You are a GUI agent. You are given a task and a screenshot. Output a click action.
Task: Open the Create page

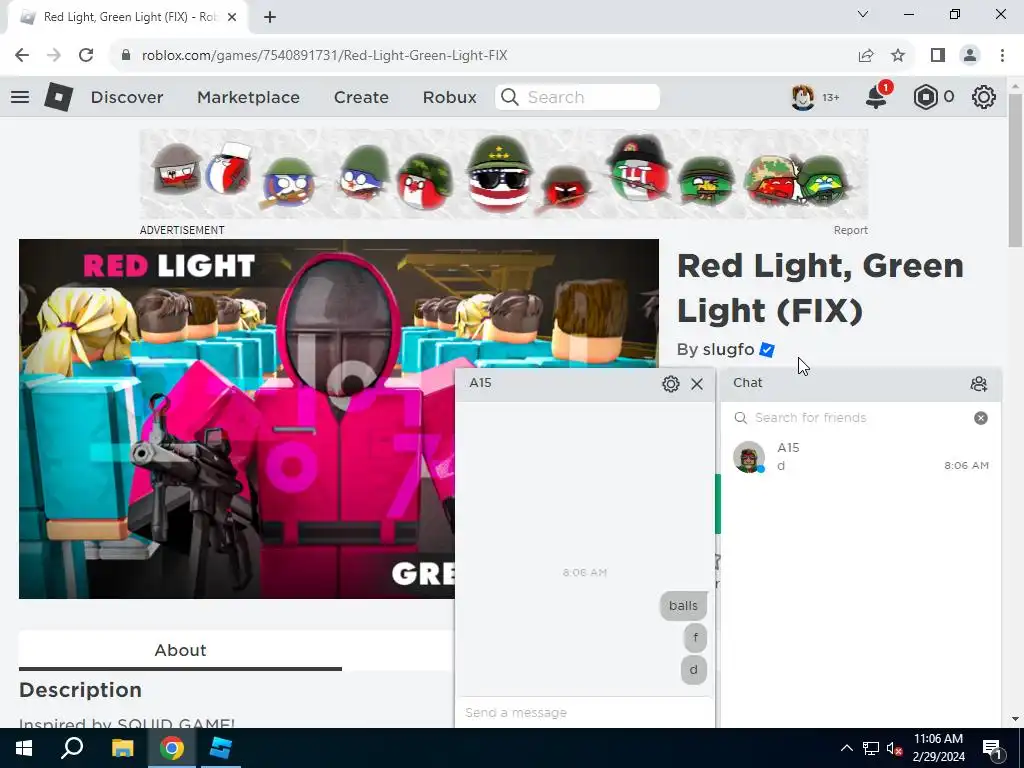click(361, 97)
